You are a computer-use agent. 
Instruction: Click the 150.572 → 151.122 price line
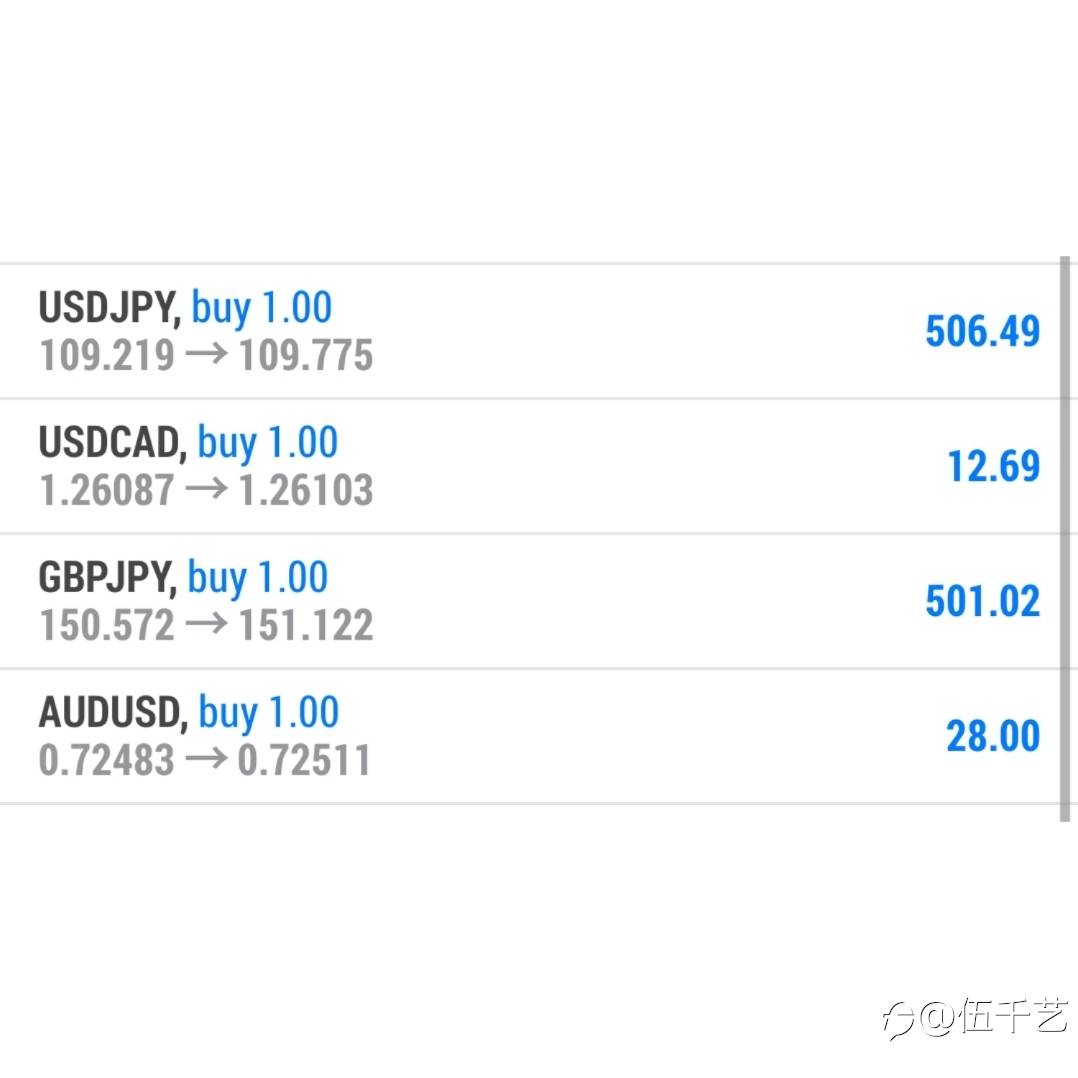(x=206, y=625)
